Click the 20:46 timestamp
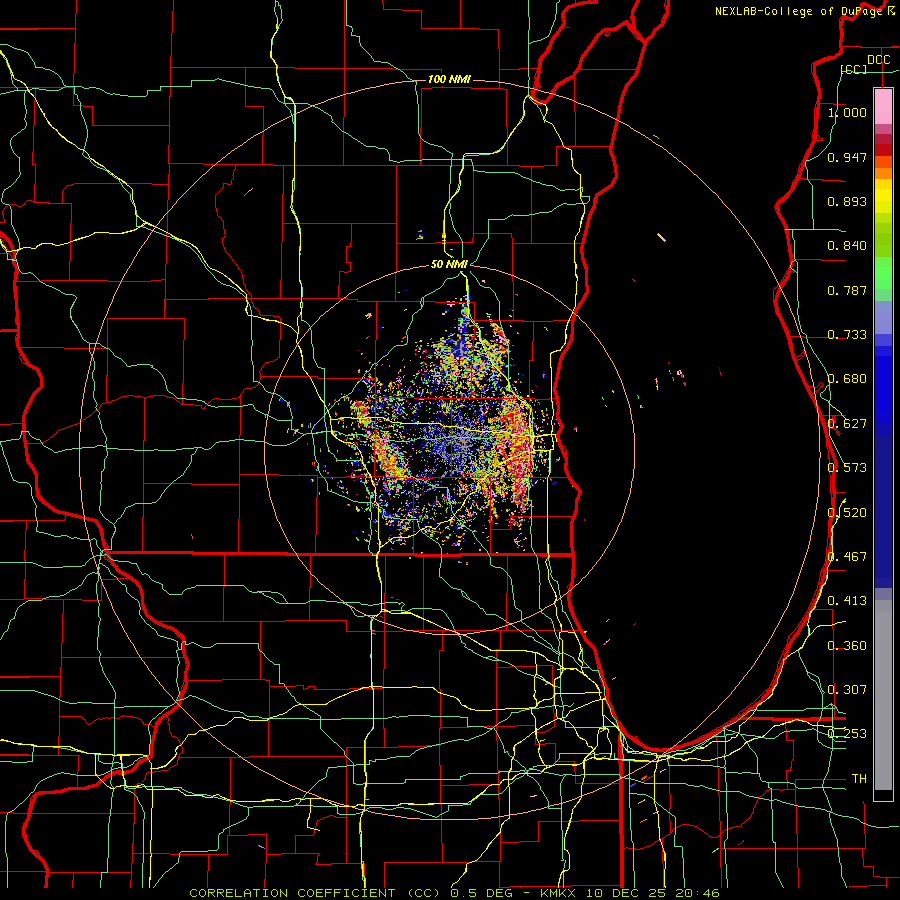The height and width of the screenshot is (900, 900). coord(696,893)
